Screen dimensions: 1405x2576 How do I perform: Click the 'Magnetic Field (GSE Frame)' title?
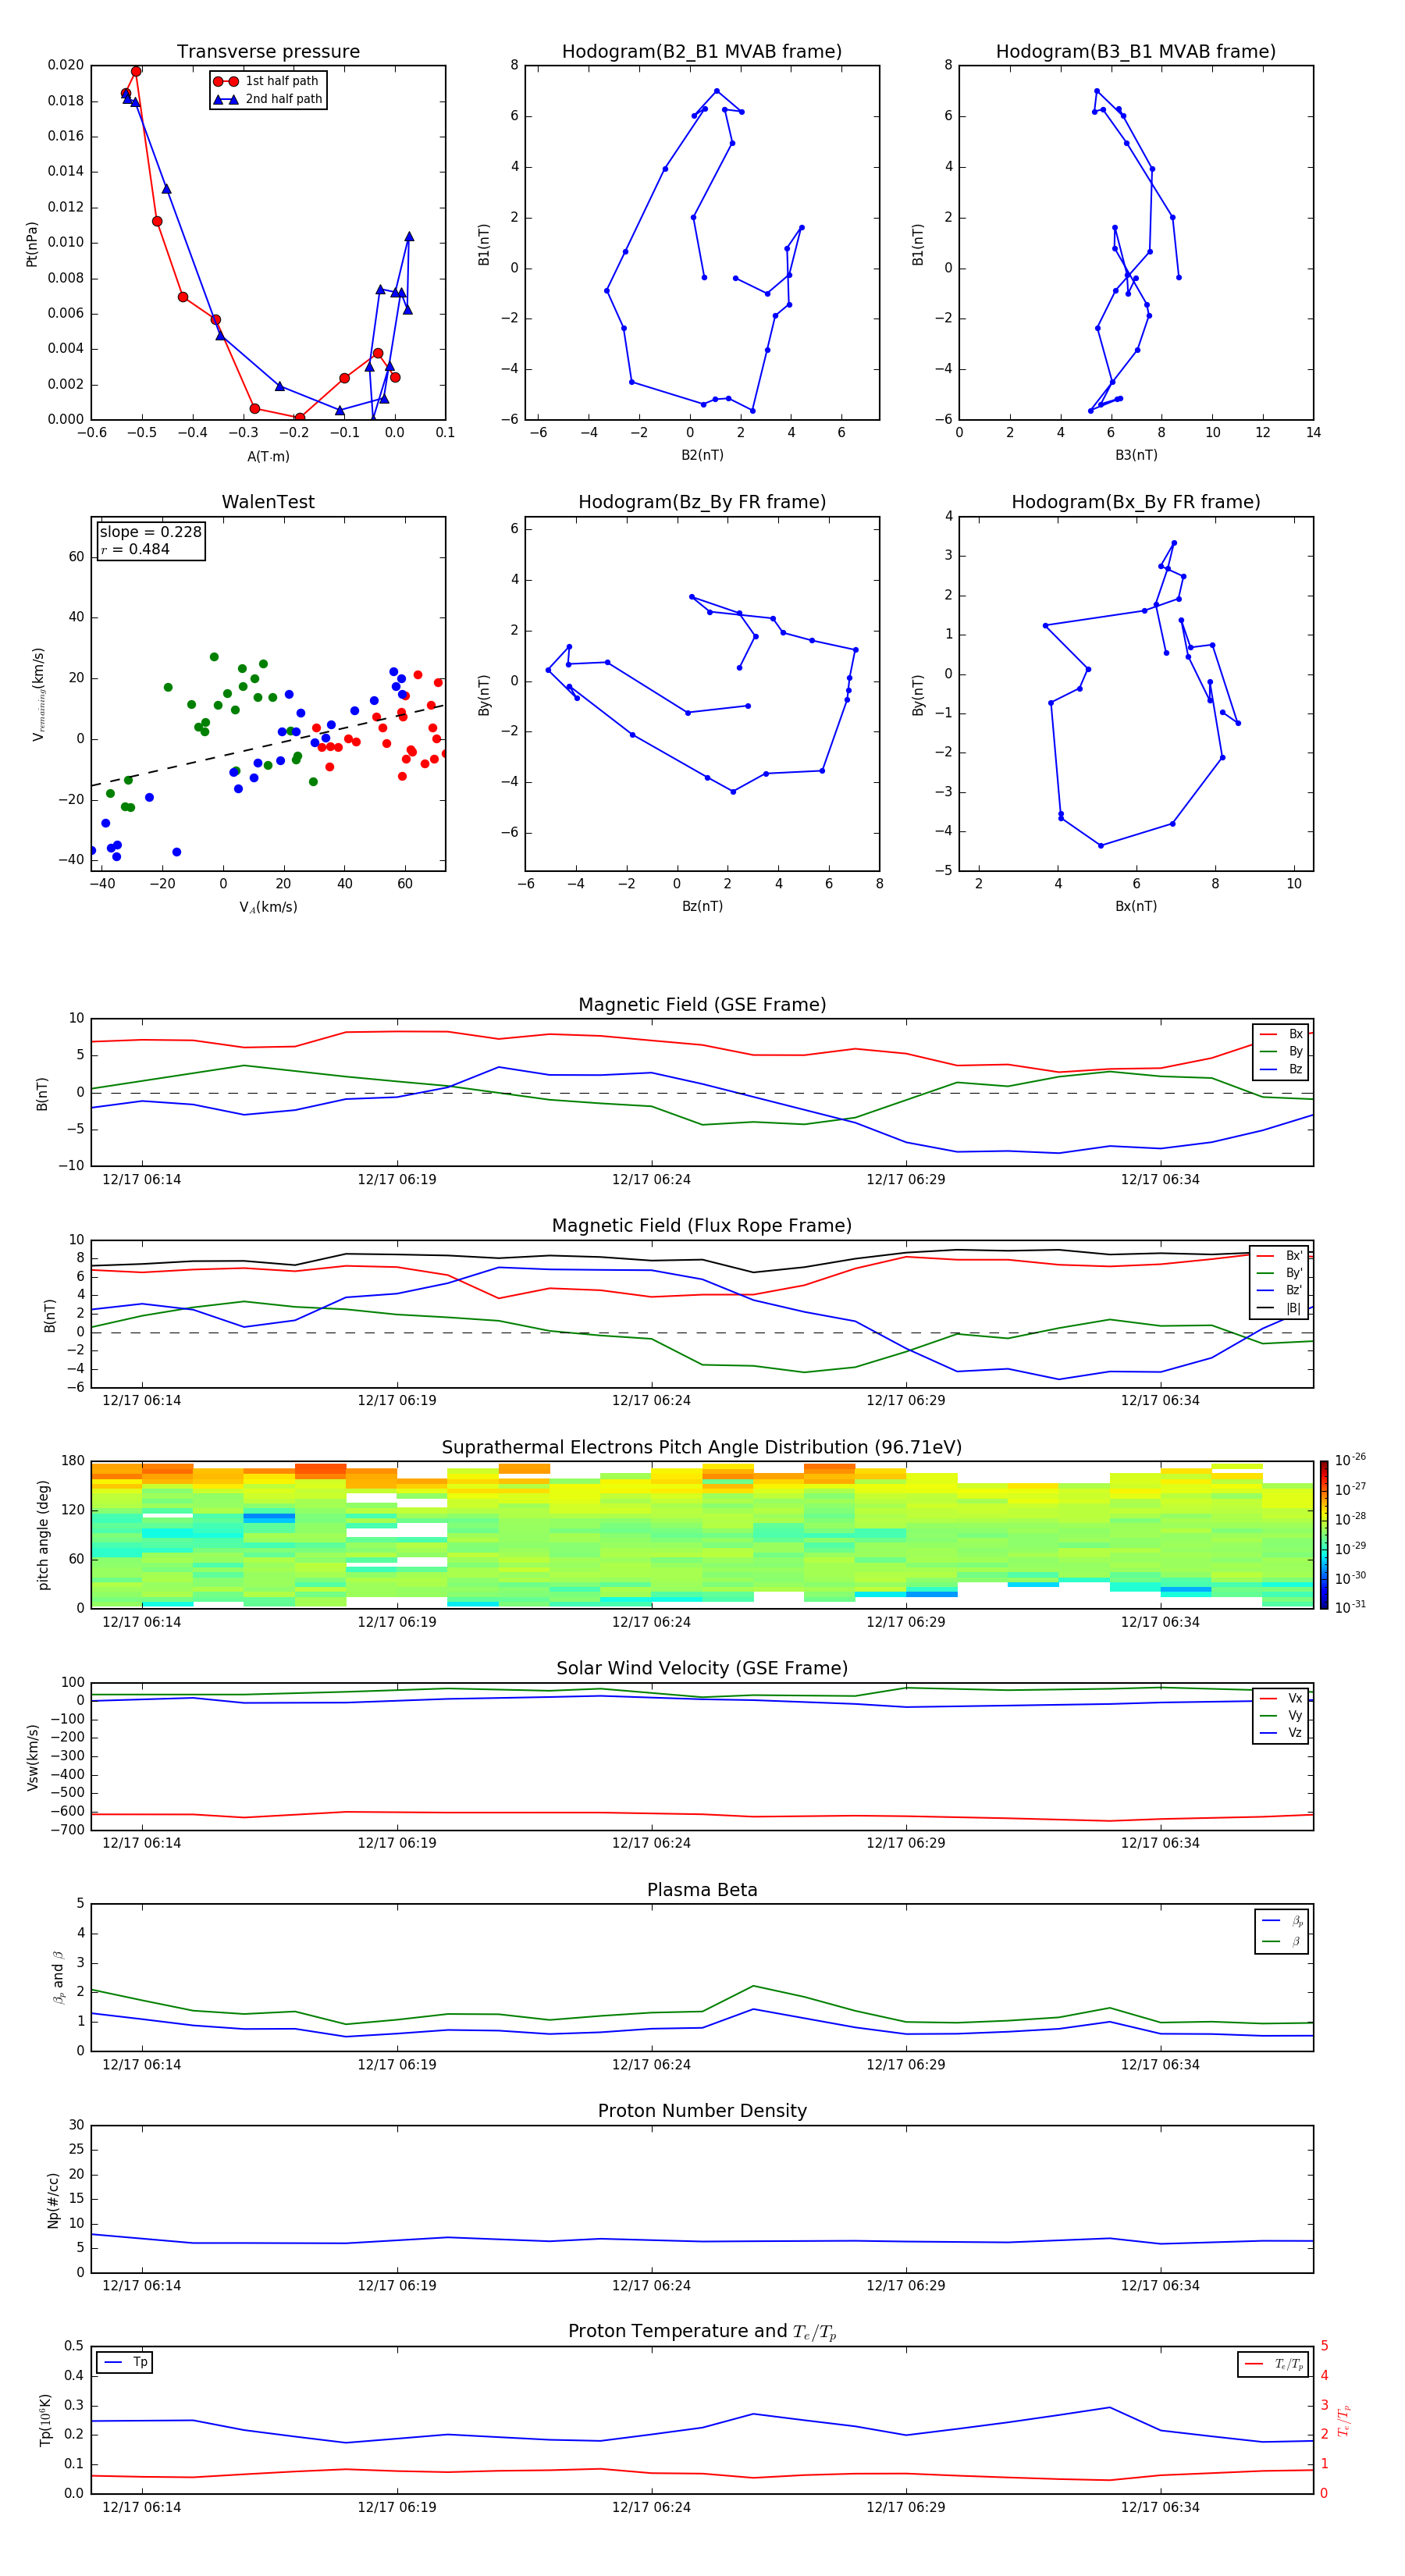tap(702, 1005)
